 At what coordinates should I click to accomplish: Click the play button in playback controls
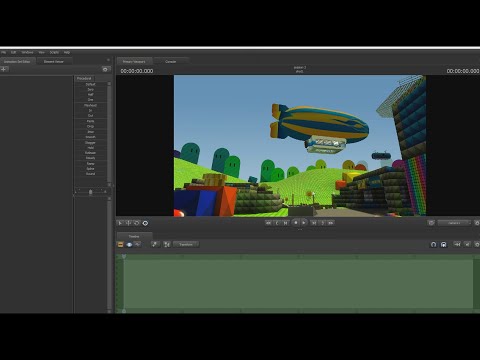pos(304,223)
